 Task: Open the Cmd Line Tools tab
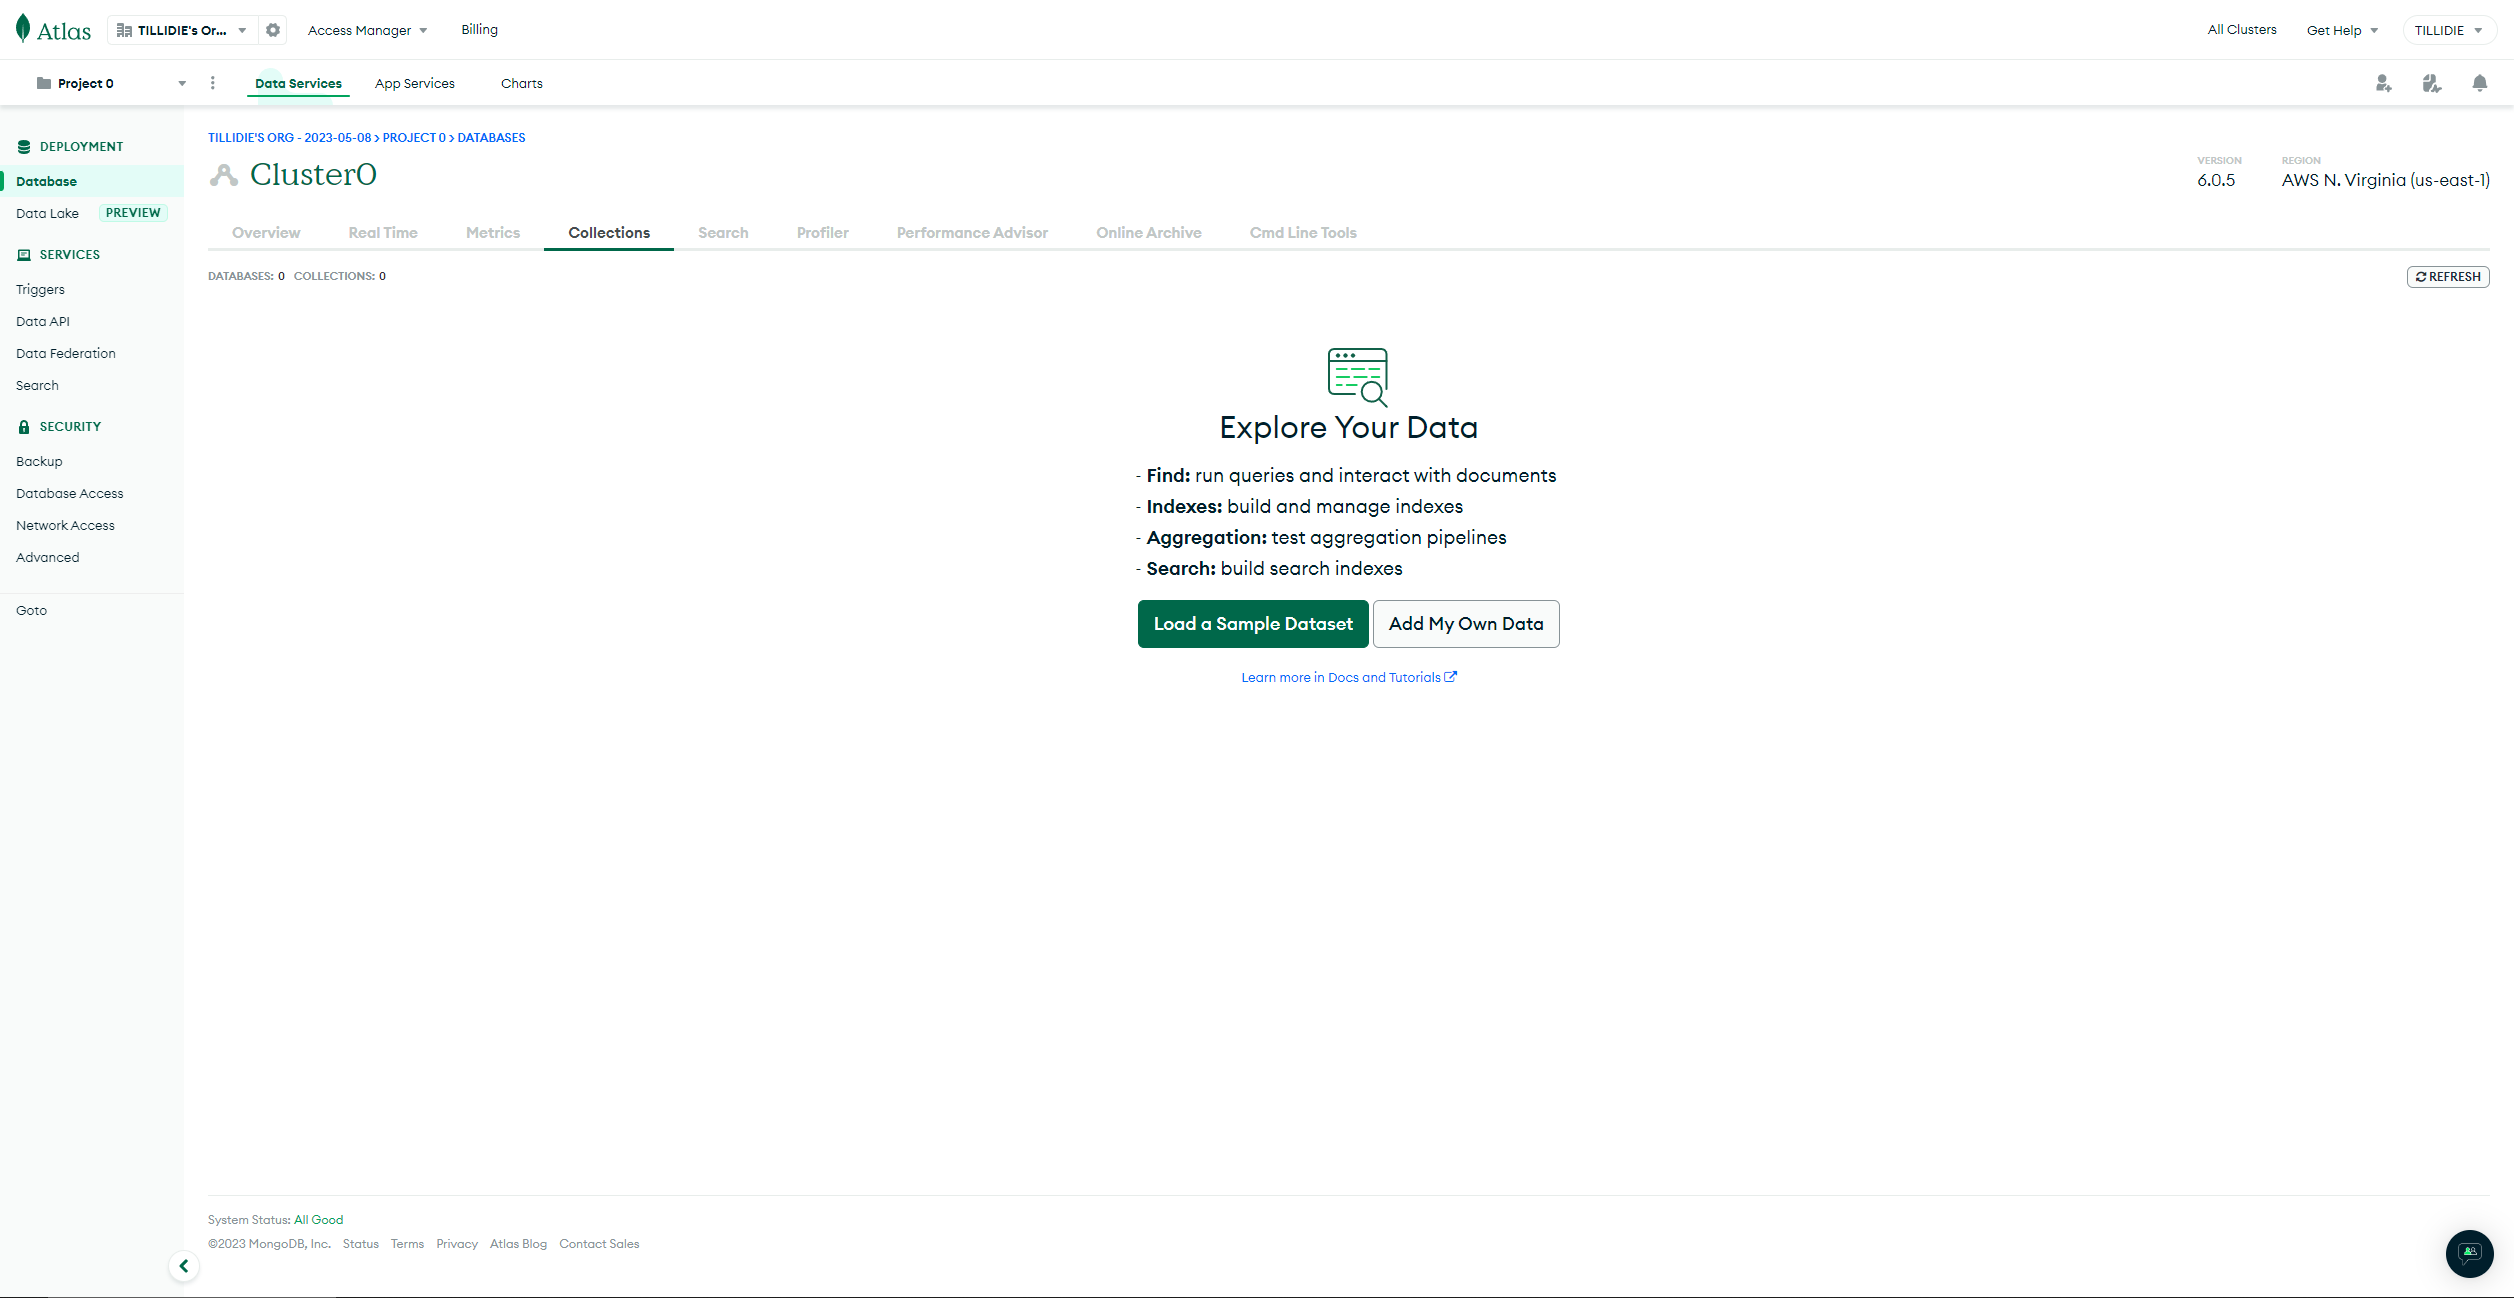pyautogui.click(x=1303, y=232)
